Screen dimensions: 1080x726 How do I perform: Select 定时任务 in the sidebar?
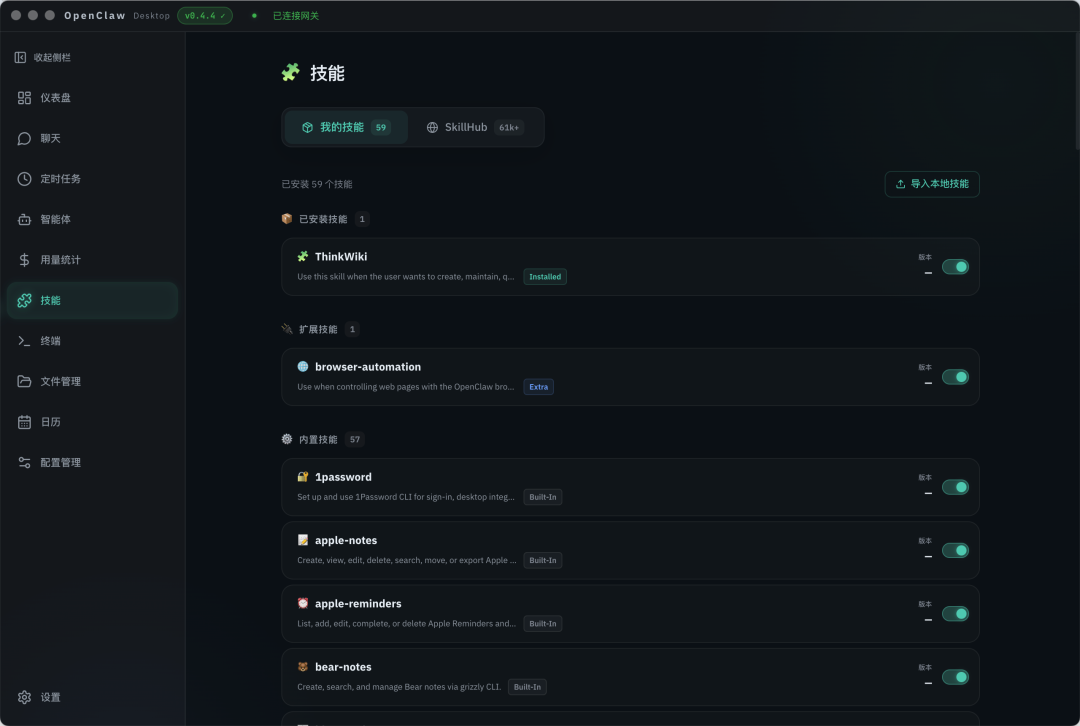[x=92, y=179]
